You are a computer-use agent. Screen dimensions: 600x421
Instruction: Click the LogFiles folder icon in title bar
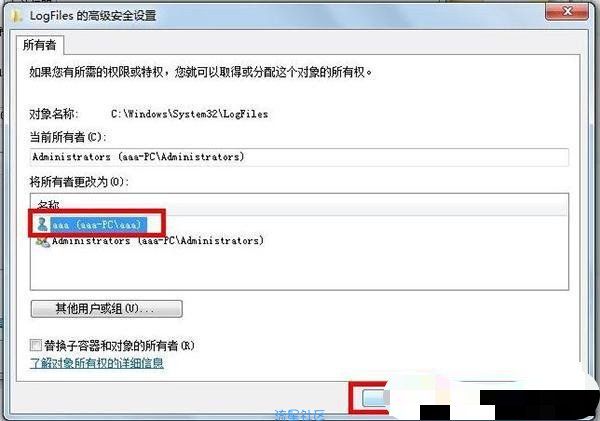click(x=16, y=16)
